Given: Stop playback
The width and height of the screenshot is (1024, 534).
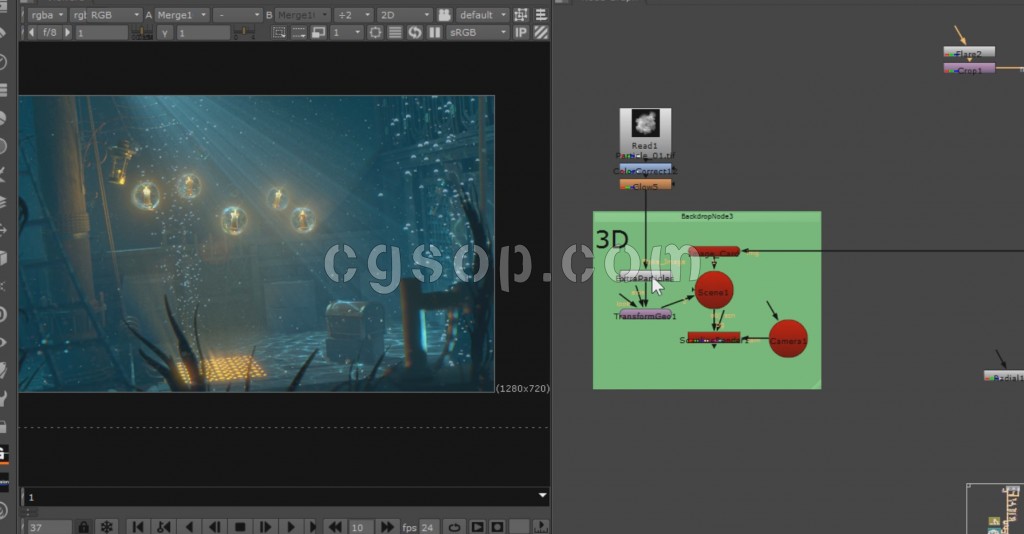Looking at the screenshot, I should coord(240,527).
